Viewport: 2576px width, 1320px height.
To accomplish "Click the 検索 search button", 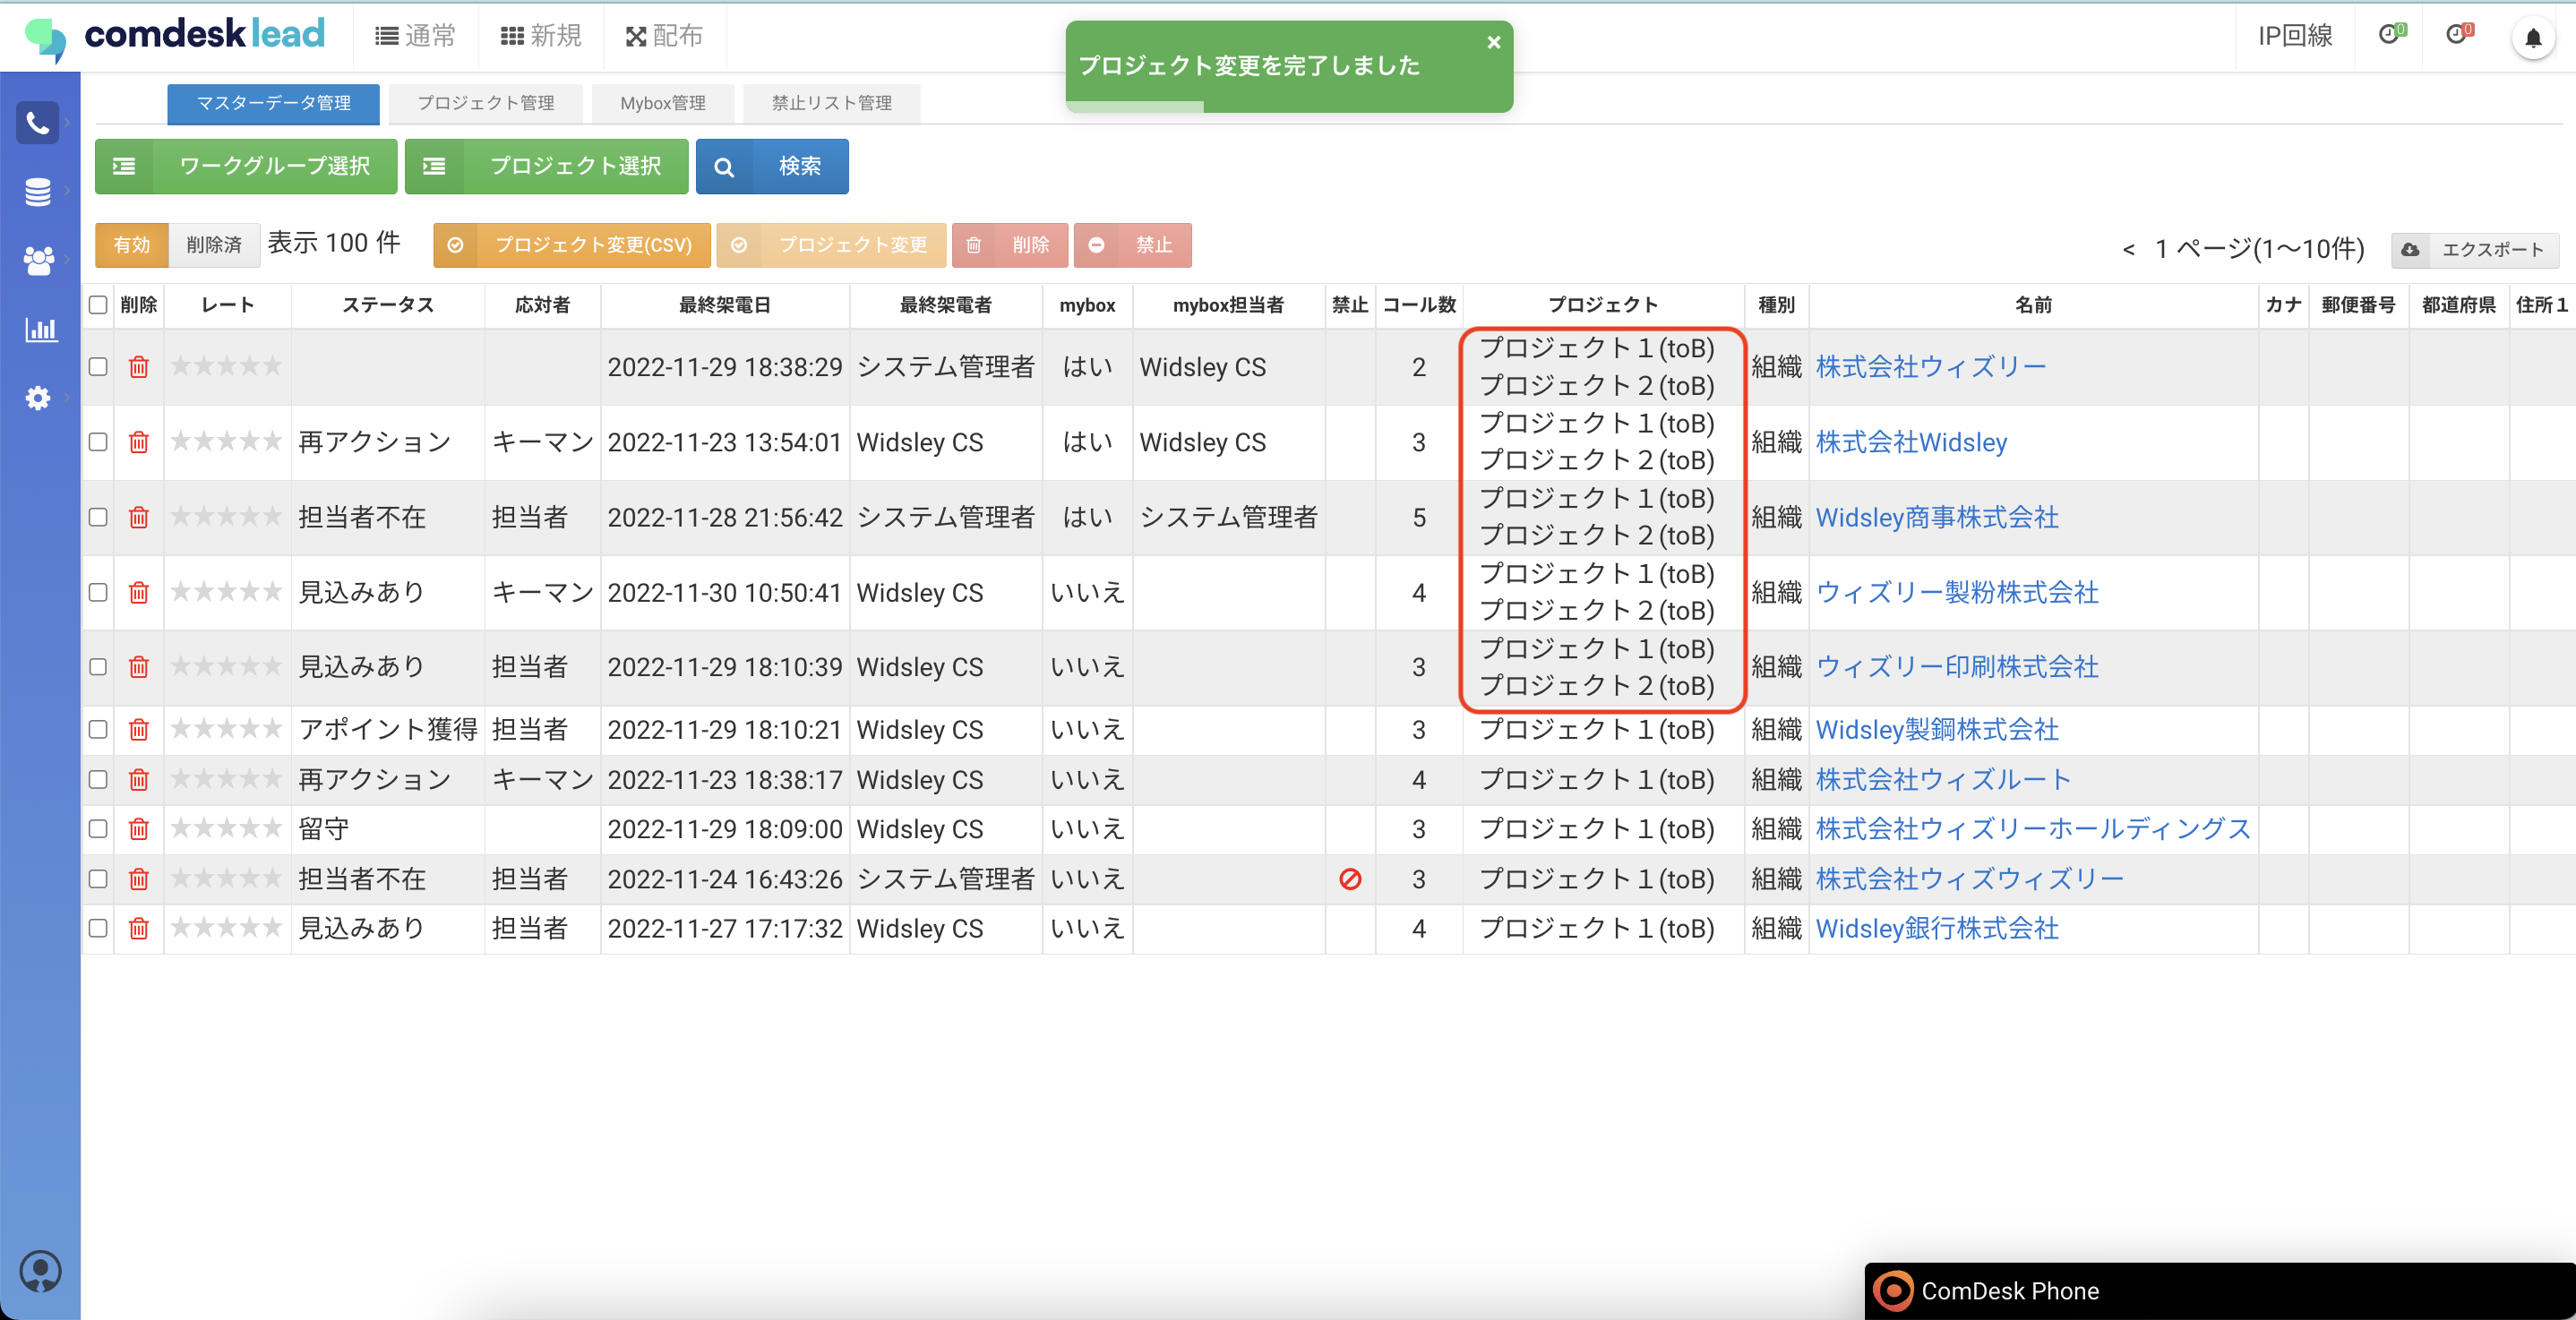I will pyautogui.click(x=772, y=166).
